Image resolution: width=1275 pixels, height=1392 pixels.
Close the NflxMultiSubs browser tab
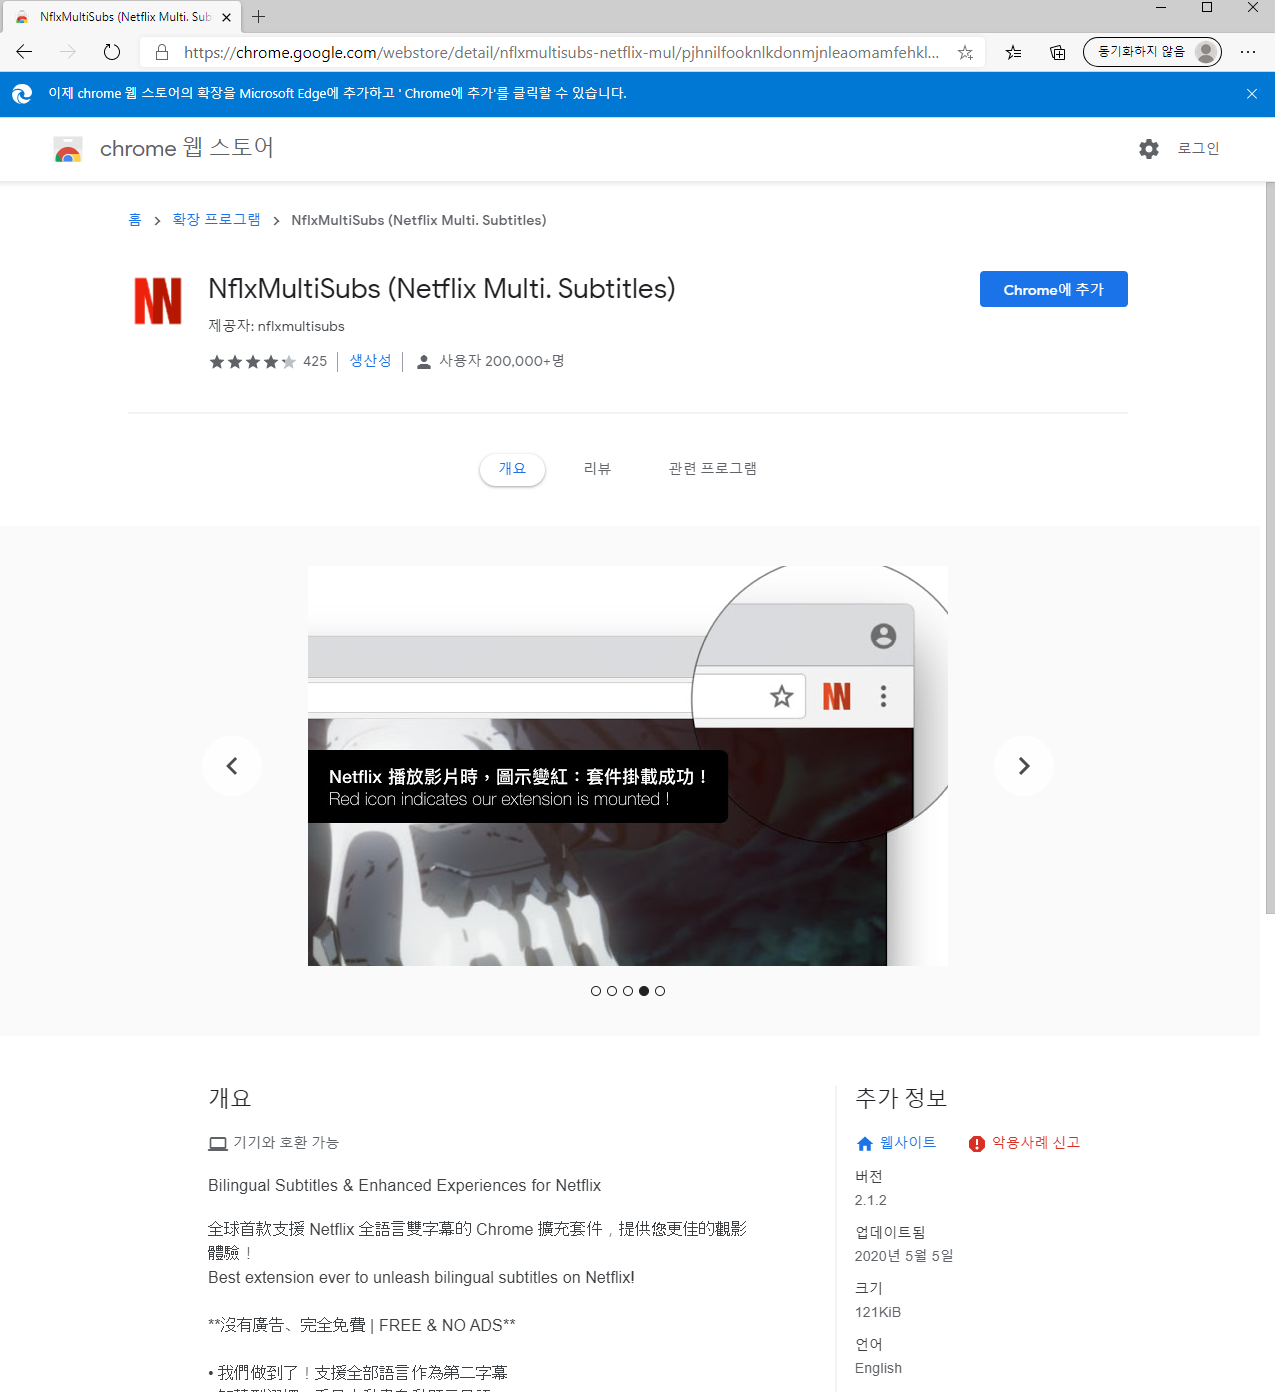pyautogui.click(x=226, y=17)
